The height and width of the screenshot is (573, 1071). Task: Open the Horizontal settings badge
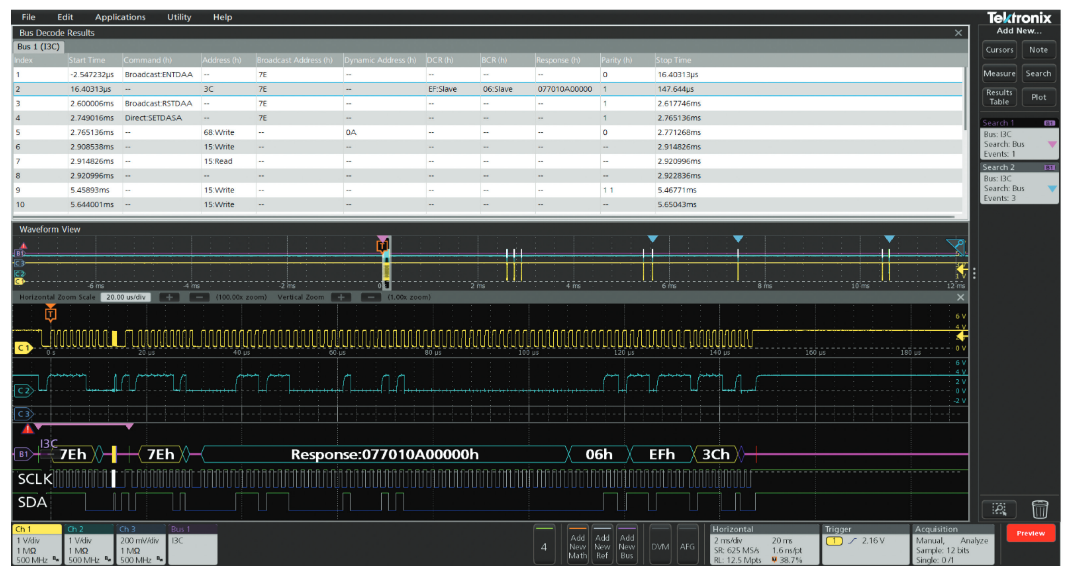tap(764, 544)
